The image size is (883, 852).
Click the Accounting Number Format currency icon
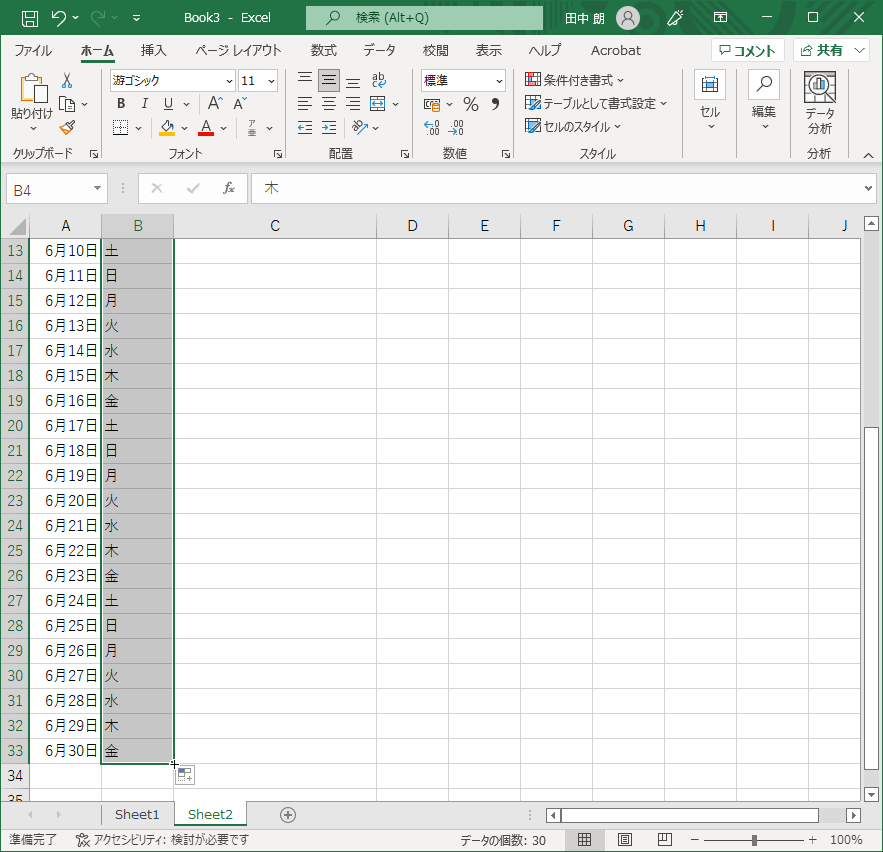[x=432, y=104]
